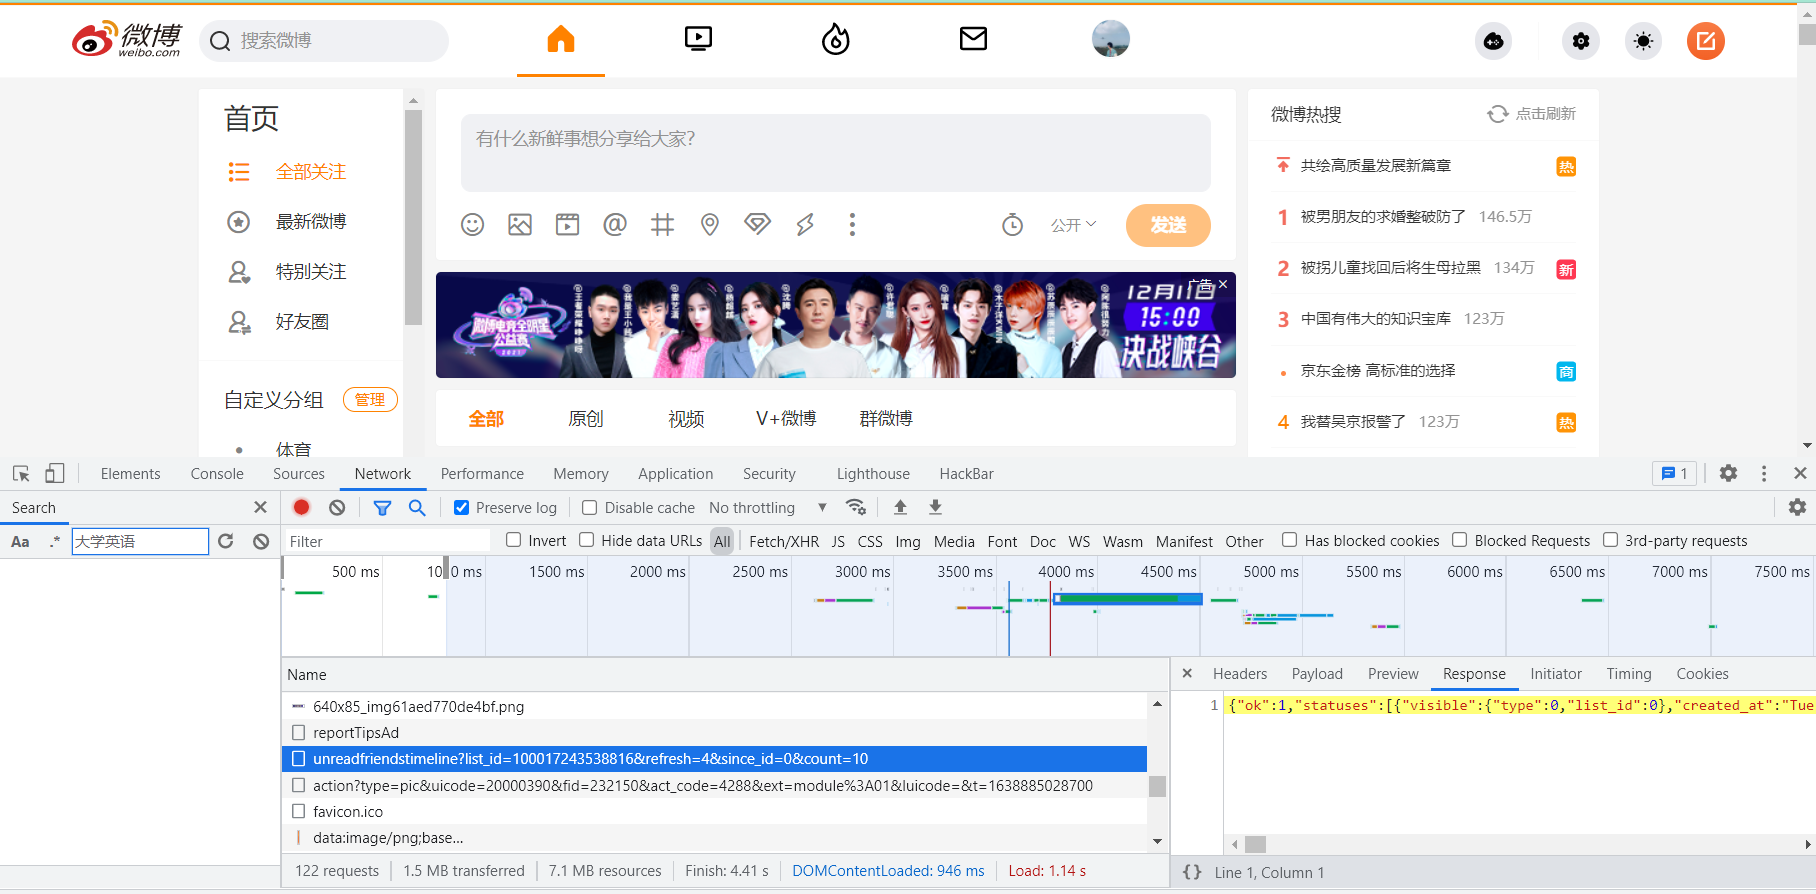Image resolution: width=1816 pixels, height=894 pixels.
Task: Open the Lighthouse tab in DevTools
Action: click(x=873, y=474)
